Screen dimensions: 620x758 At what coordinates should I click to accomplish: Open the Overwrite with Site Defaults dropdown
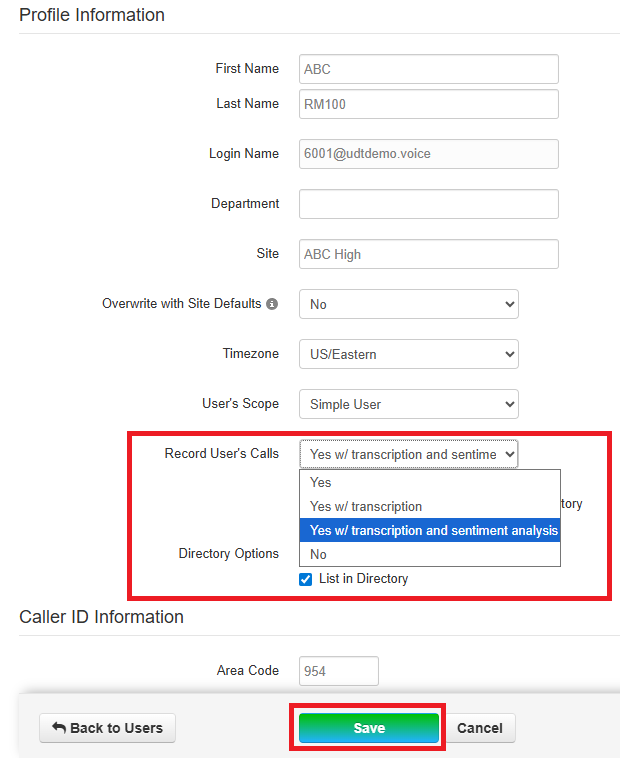click(408, 304)
